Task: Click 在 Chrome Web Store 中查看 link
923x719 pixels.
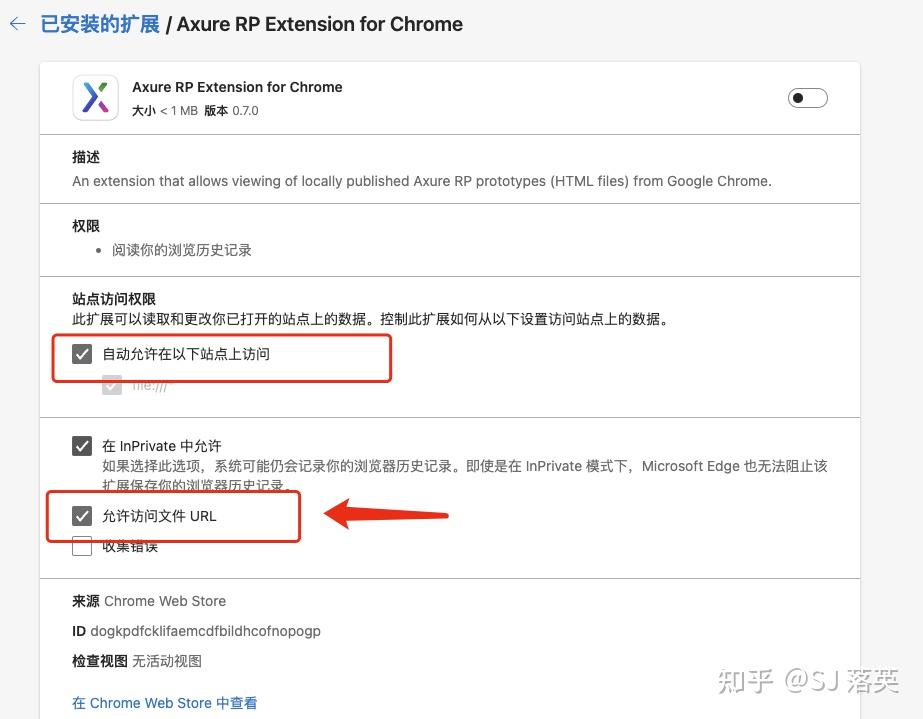Action: 164,703
